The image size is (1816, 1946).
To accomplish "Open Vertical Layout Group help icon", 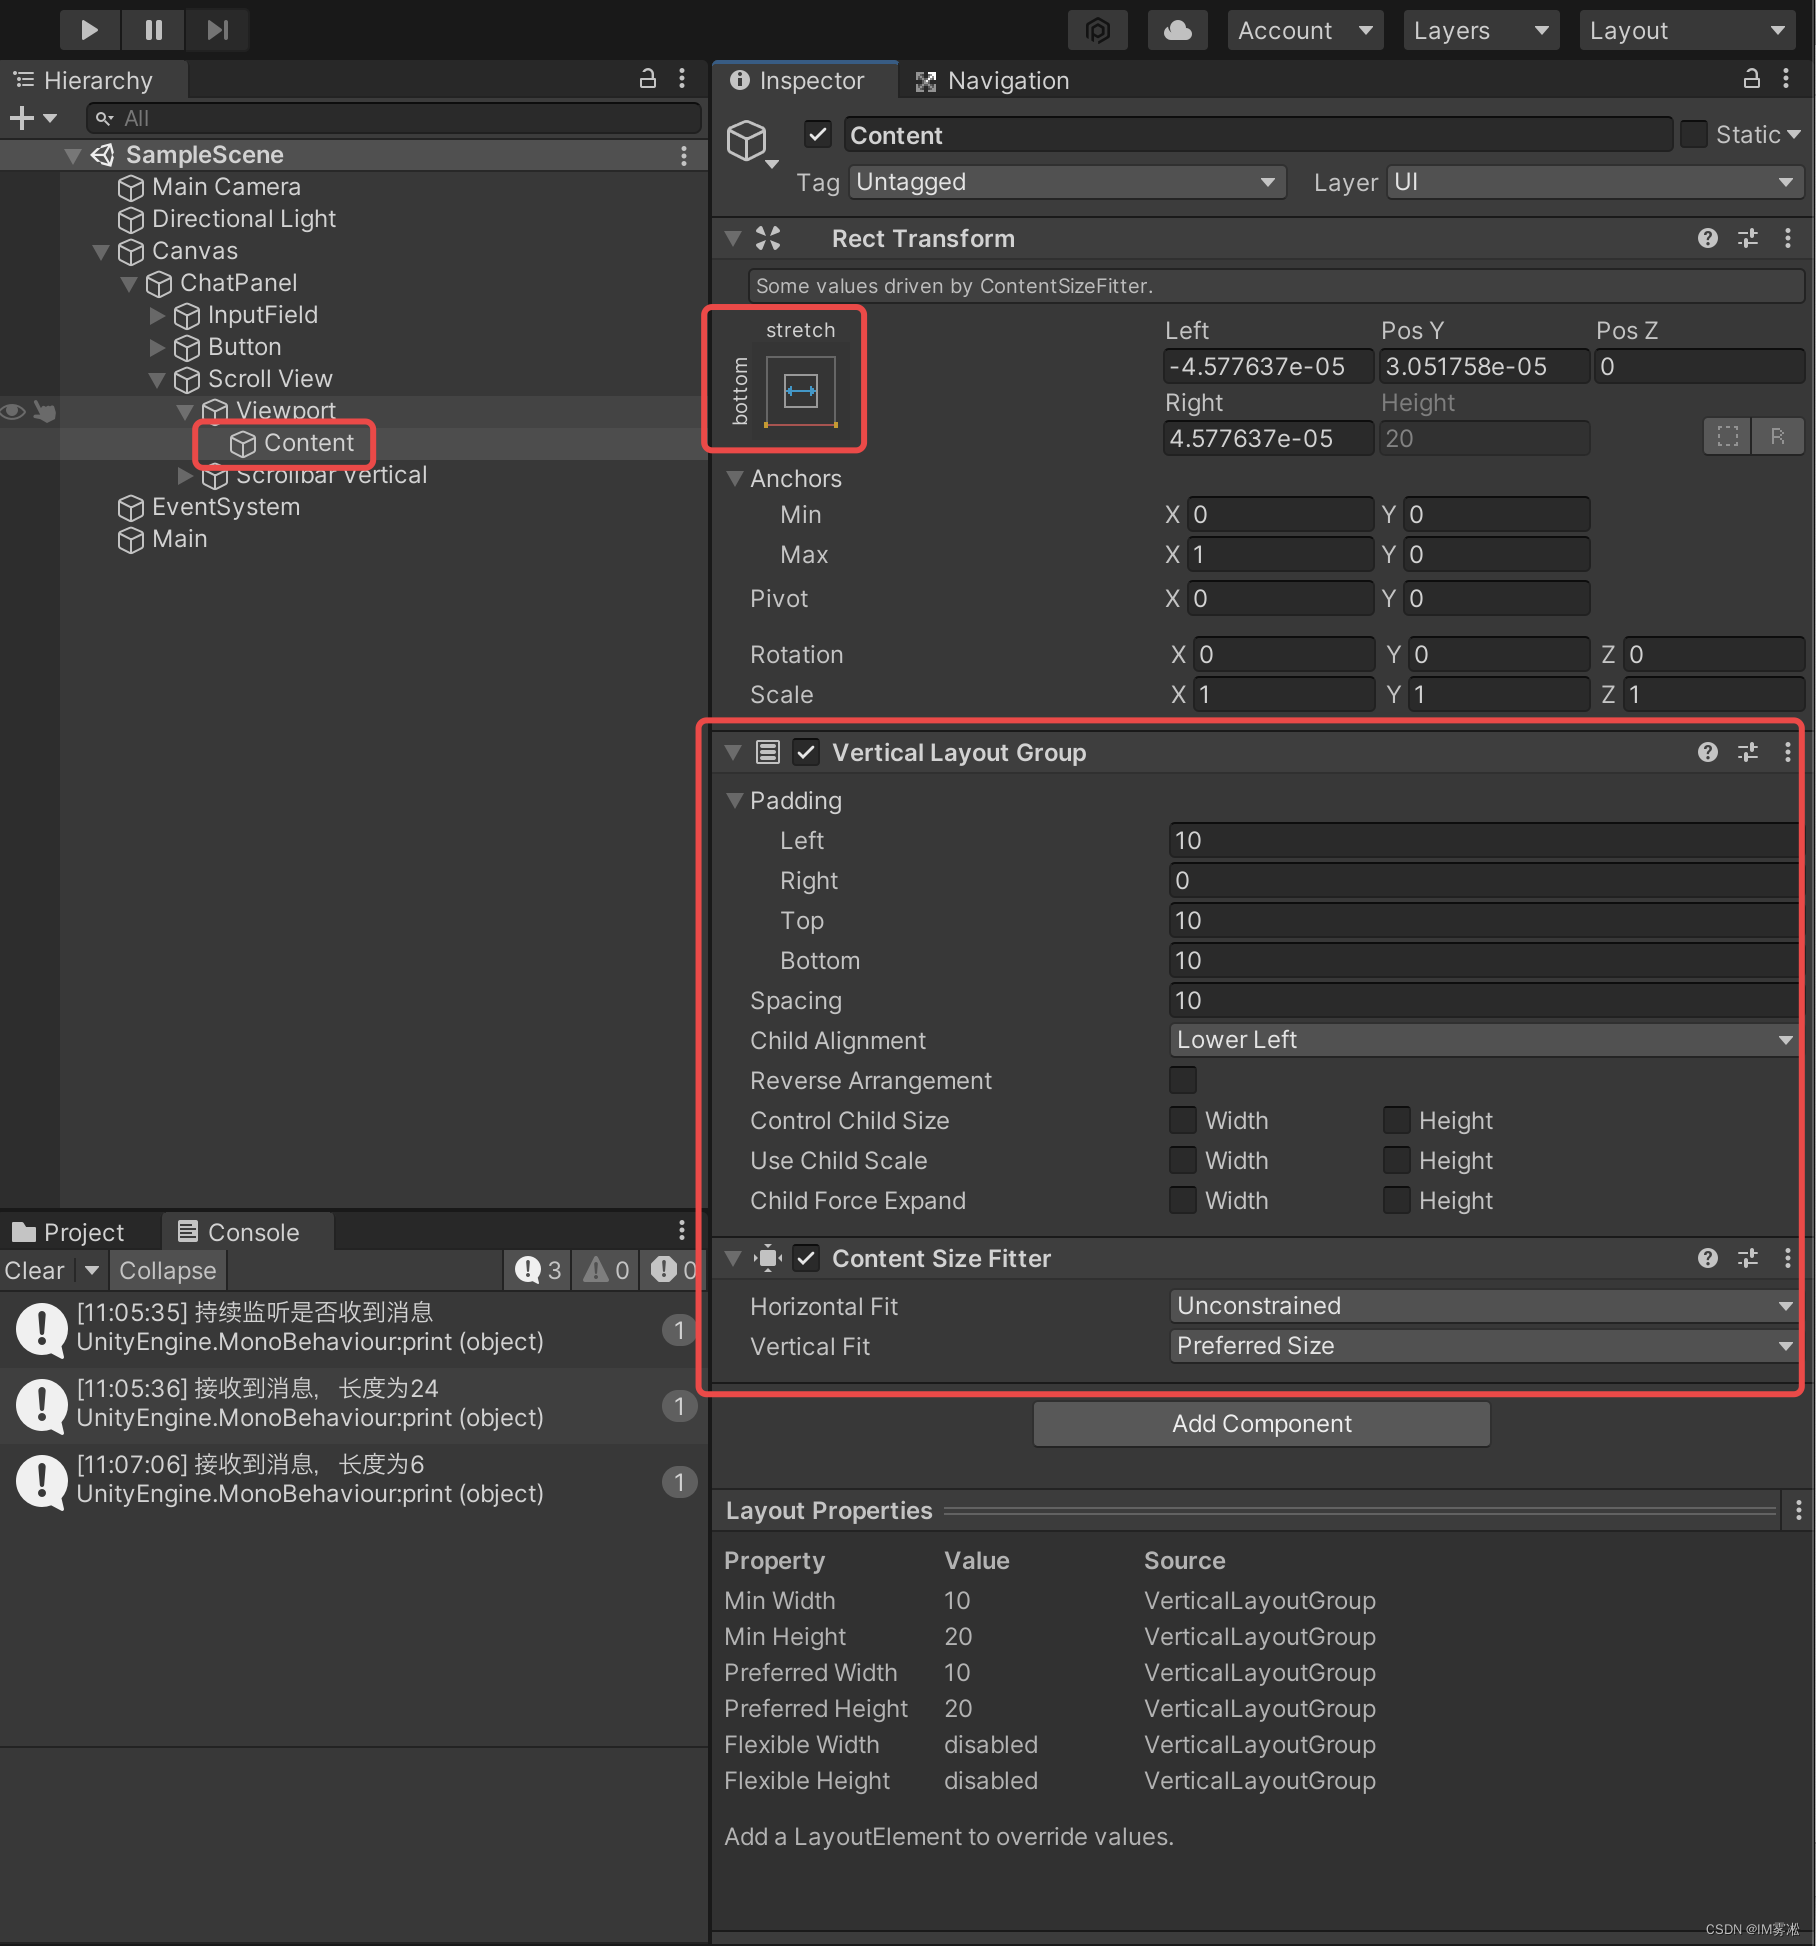I will 1708,752.
